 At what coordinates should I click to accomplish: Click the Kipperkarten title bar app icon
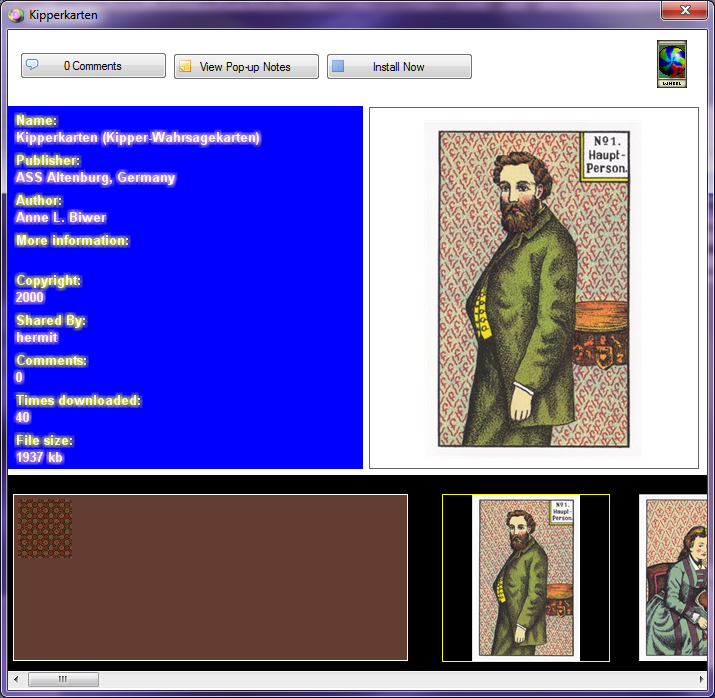pyautogui.click(x=16, y=15)
